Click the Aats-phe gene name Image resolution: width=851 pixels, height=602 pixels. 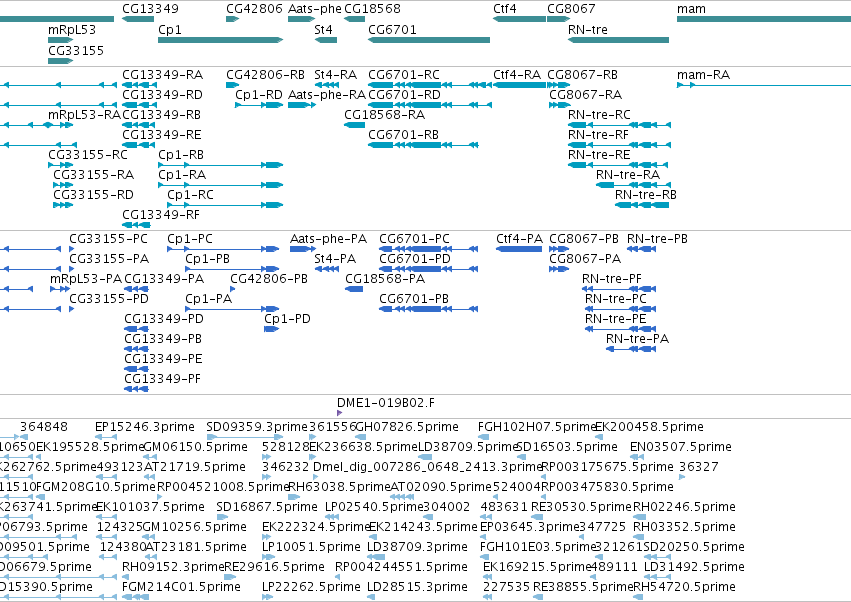tap(315, 9)
